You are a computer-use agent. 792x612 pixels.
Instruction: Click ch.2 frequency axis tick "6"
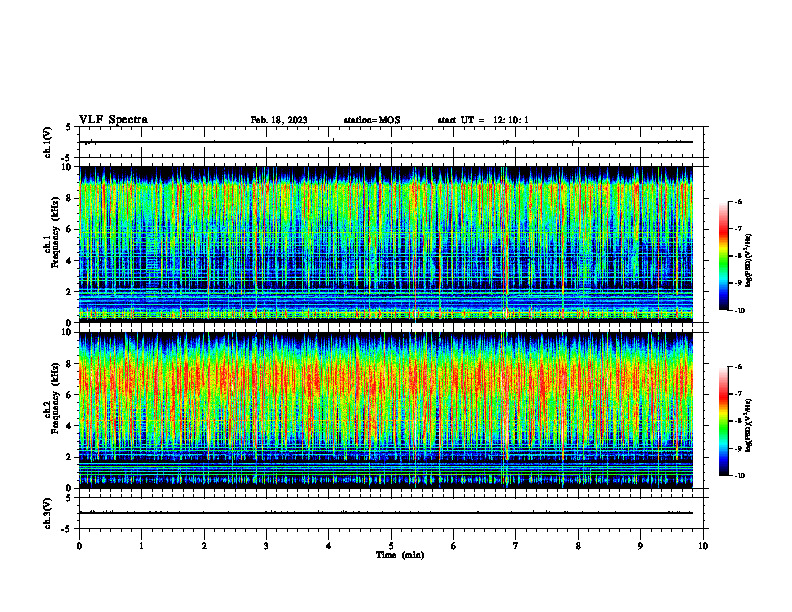click(x=67, y=395)
